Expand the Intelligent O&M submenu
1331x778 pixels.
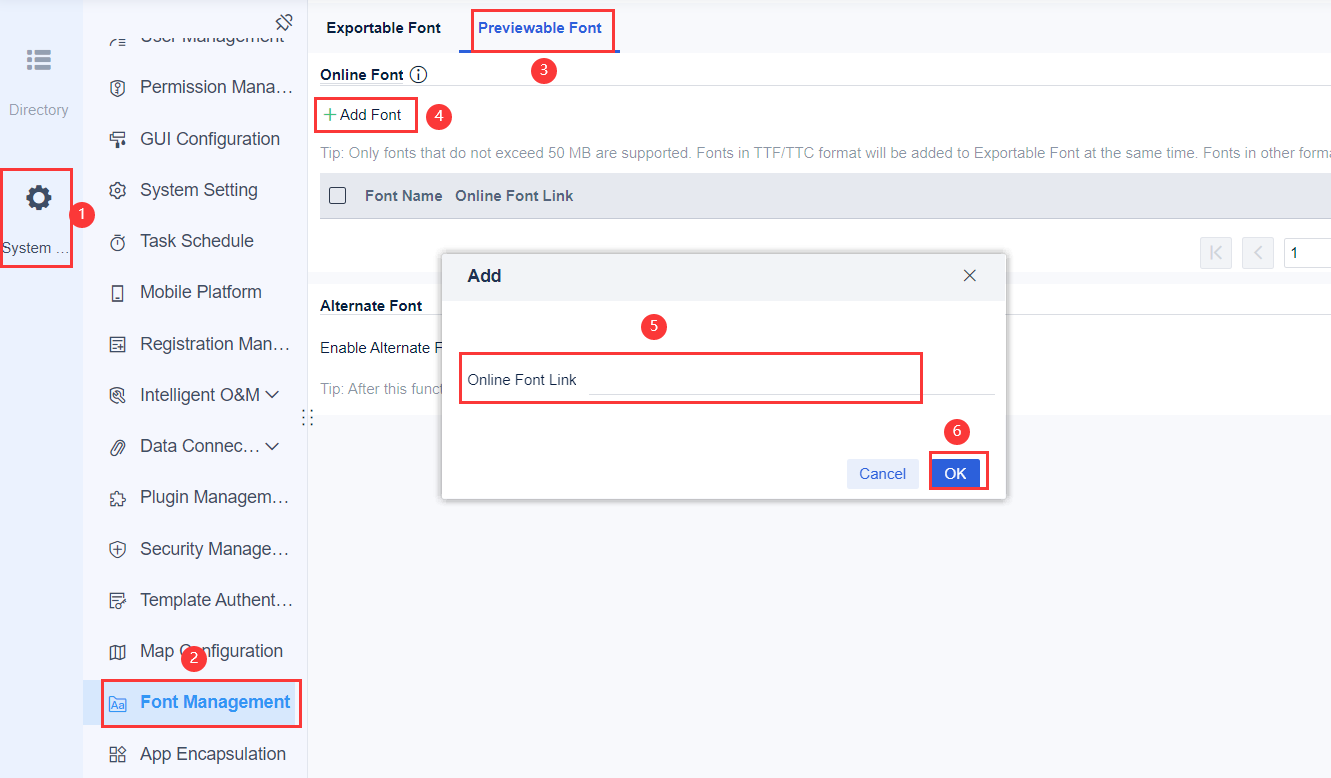click(x=272, y=395)
